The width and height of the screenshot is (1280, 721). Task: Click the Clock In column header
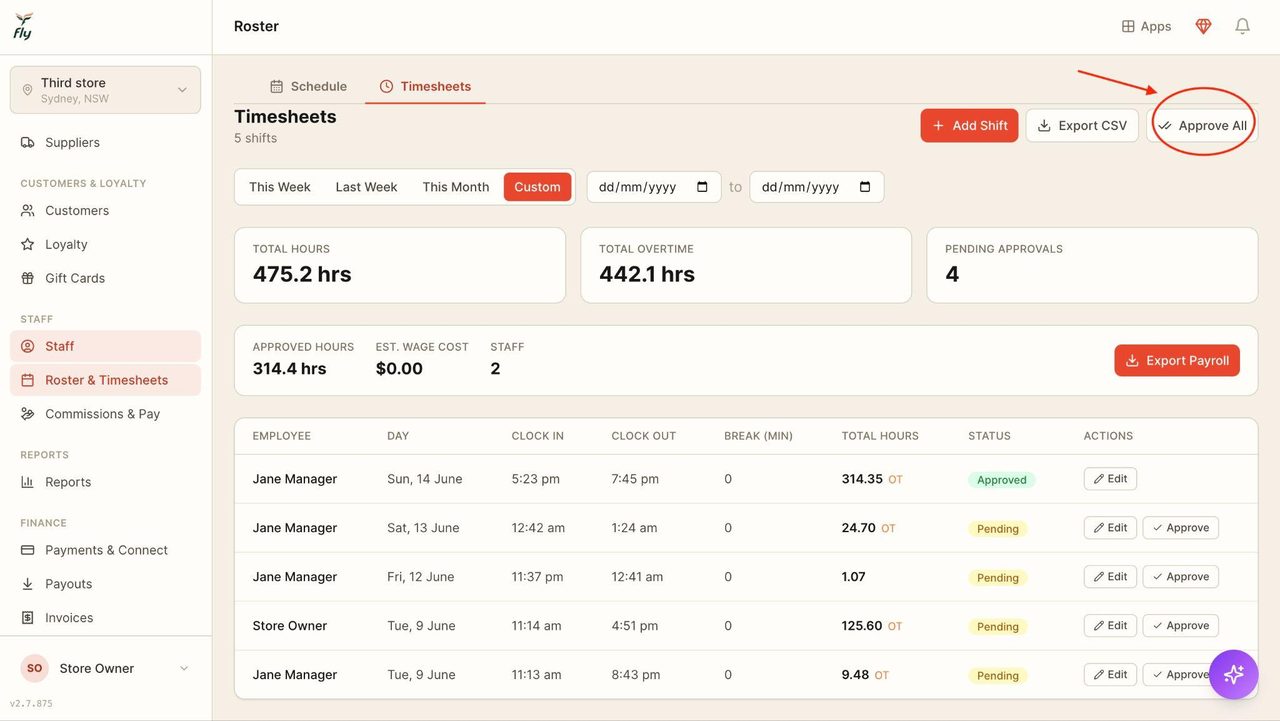pos(538,436)
